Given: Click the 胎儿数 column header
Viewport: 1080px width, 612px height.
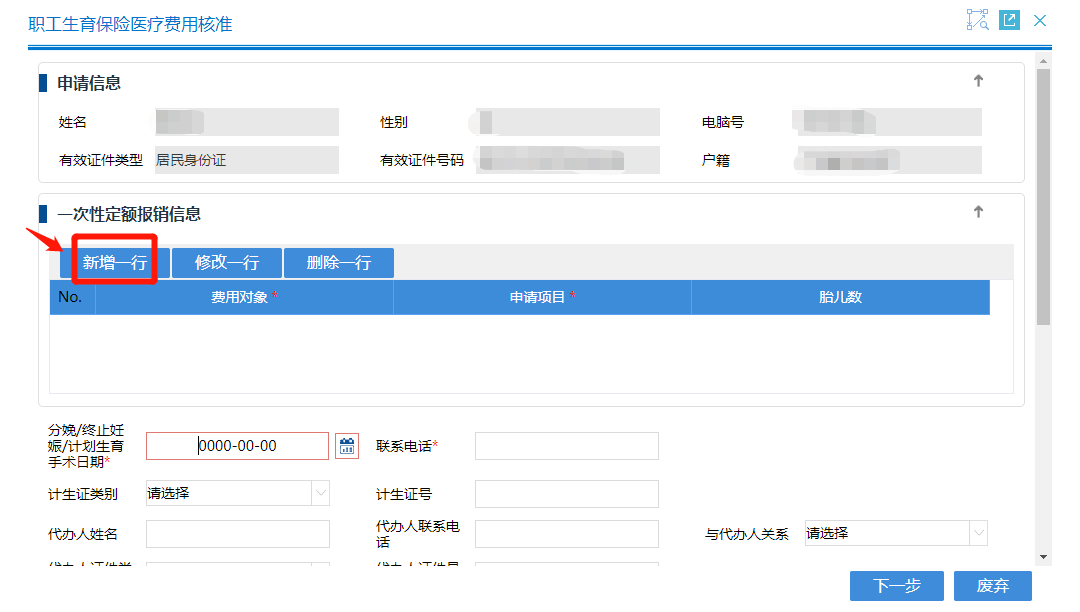Looking at the screenshot, I should click(840, 298).
